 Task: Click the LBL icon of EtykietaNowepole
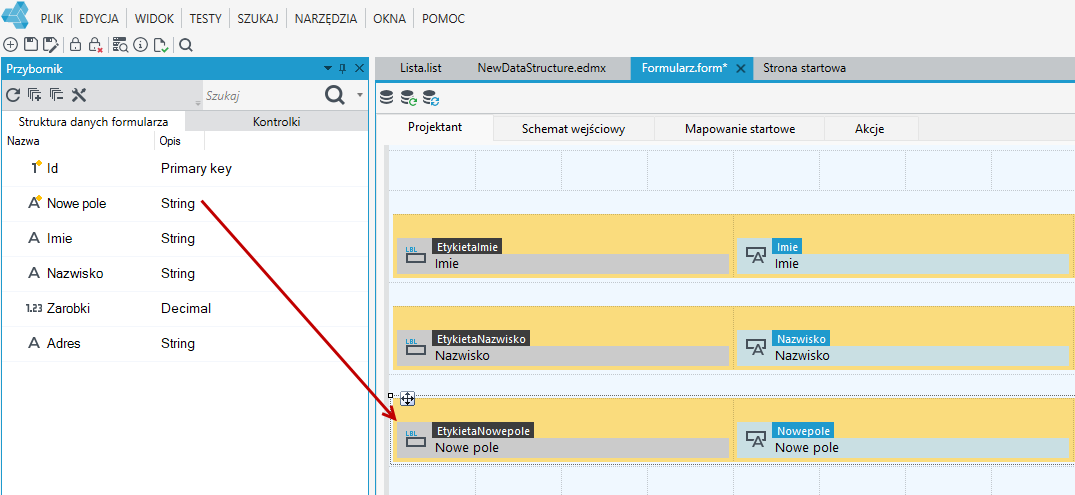[x=415, y=439]
